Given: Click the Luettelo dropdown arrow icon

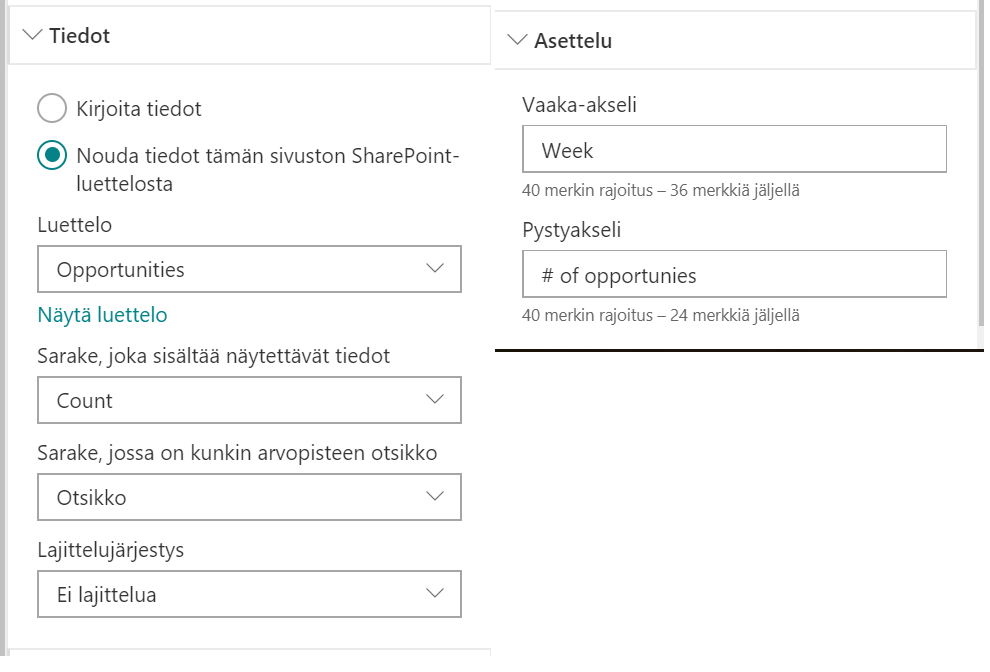Looking at the screenshot, I should pos(434,269).
